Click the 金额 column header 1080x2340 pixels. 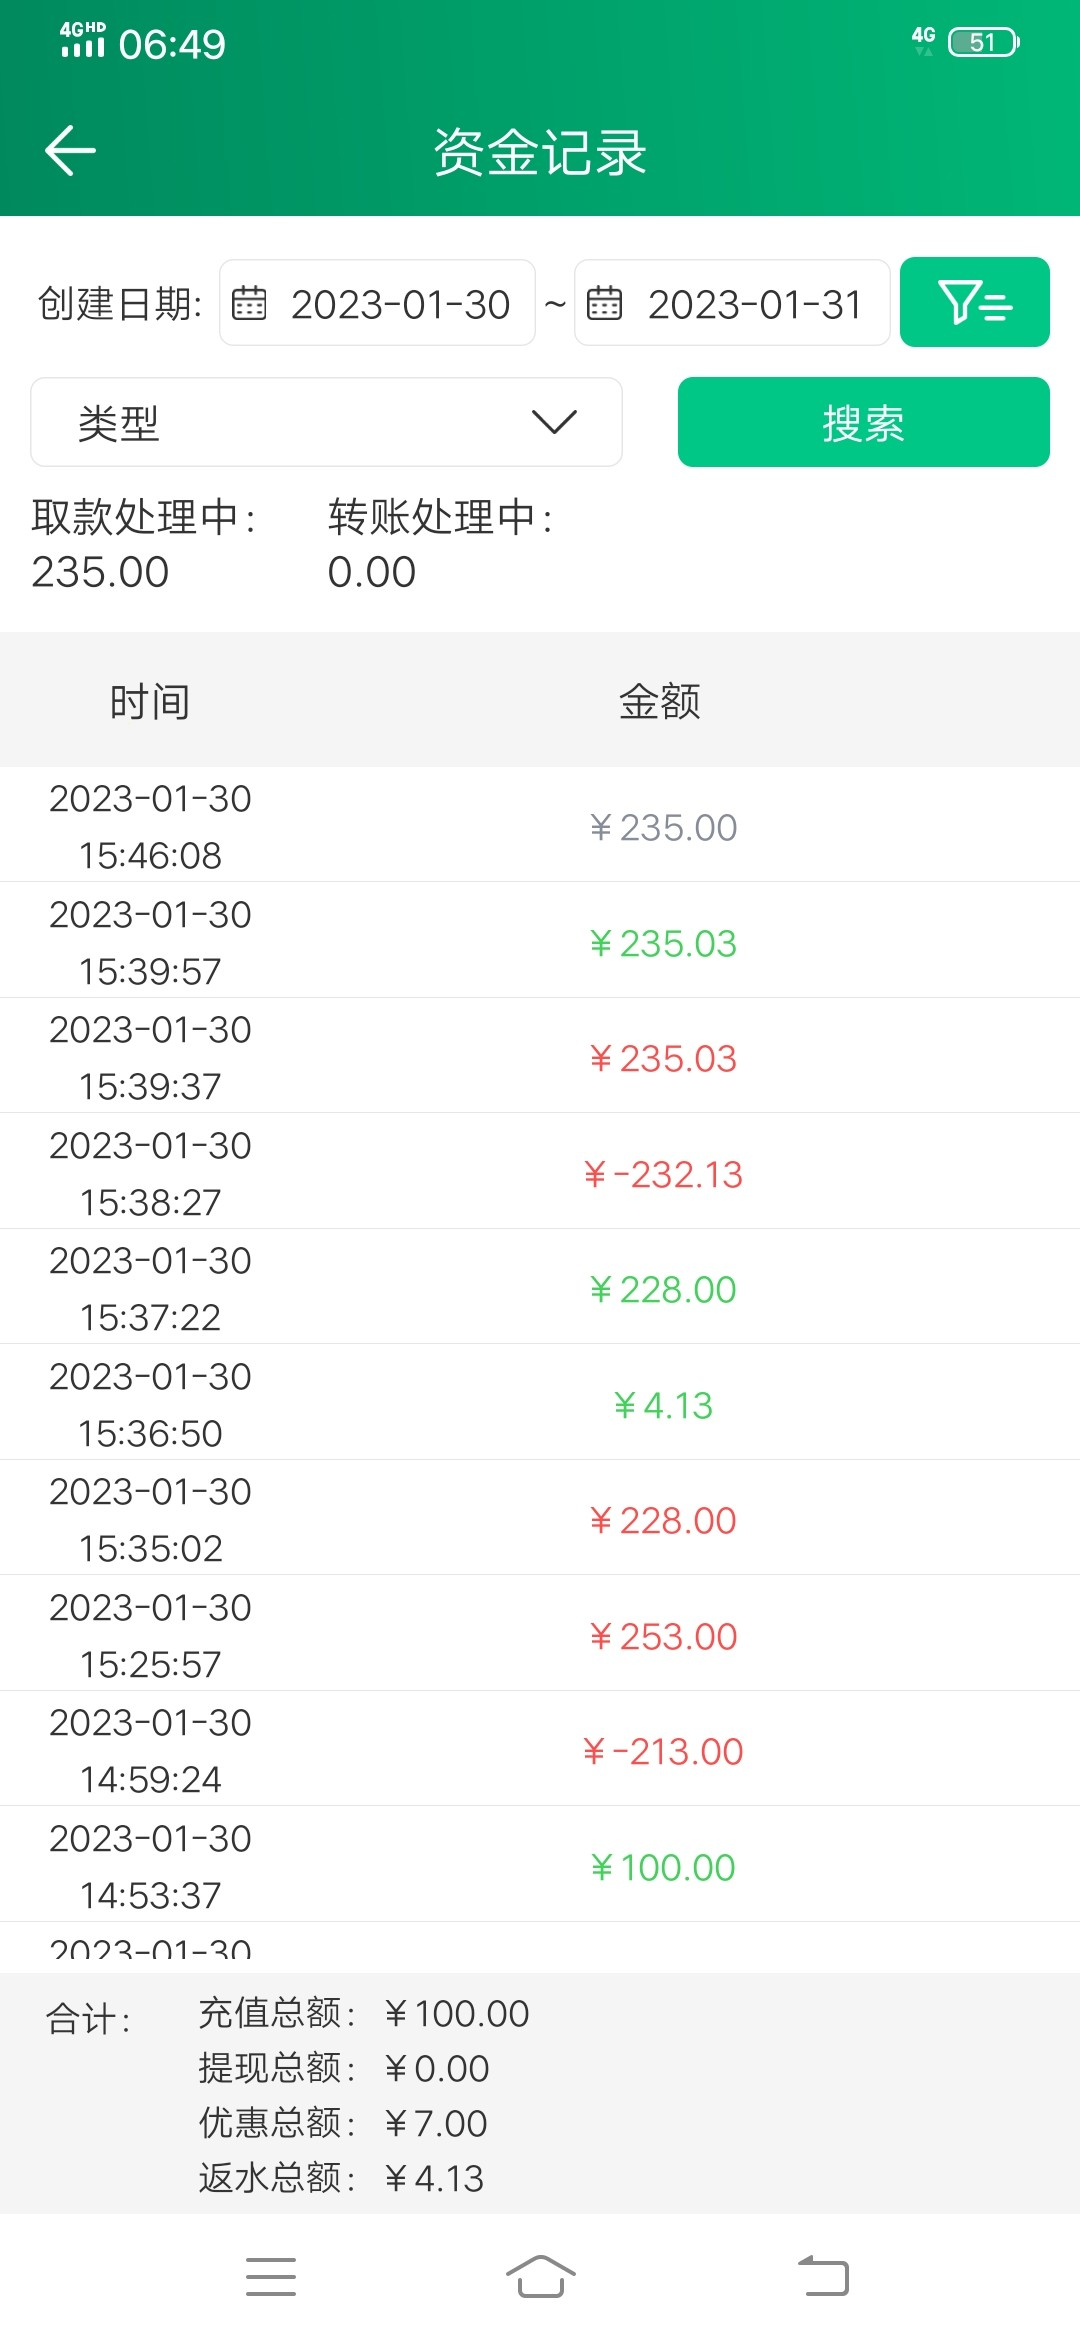pos(659,701)
